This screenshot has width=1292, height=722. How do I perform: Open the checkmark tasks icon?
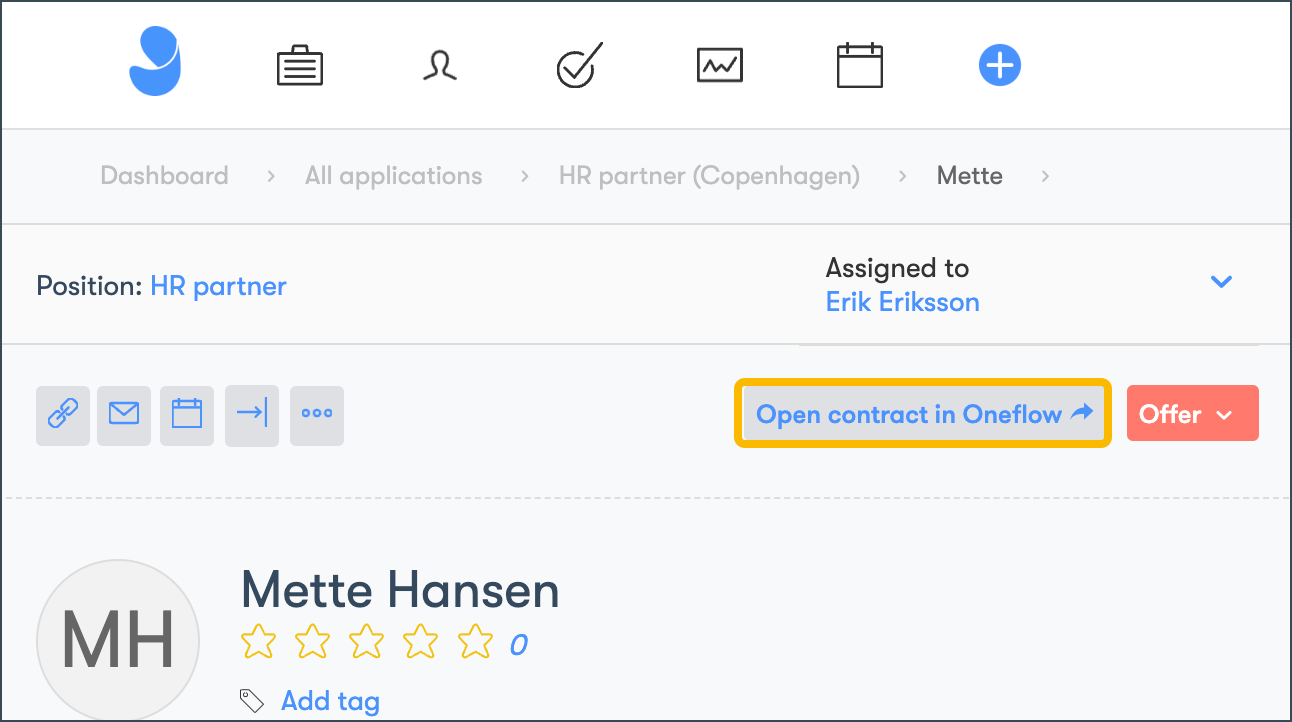[579, 65]
